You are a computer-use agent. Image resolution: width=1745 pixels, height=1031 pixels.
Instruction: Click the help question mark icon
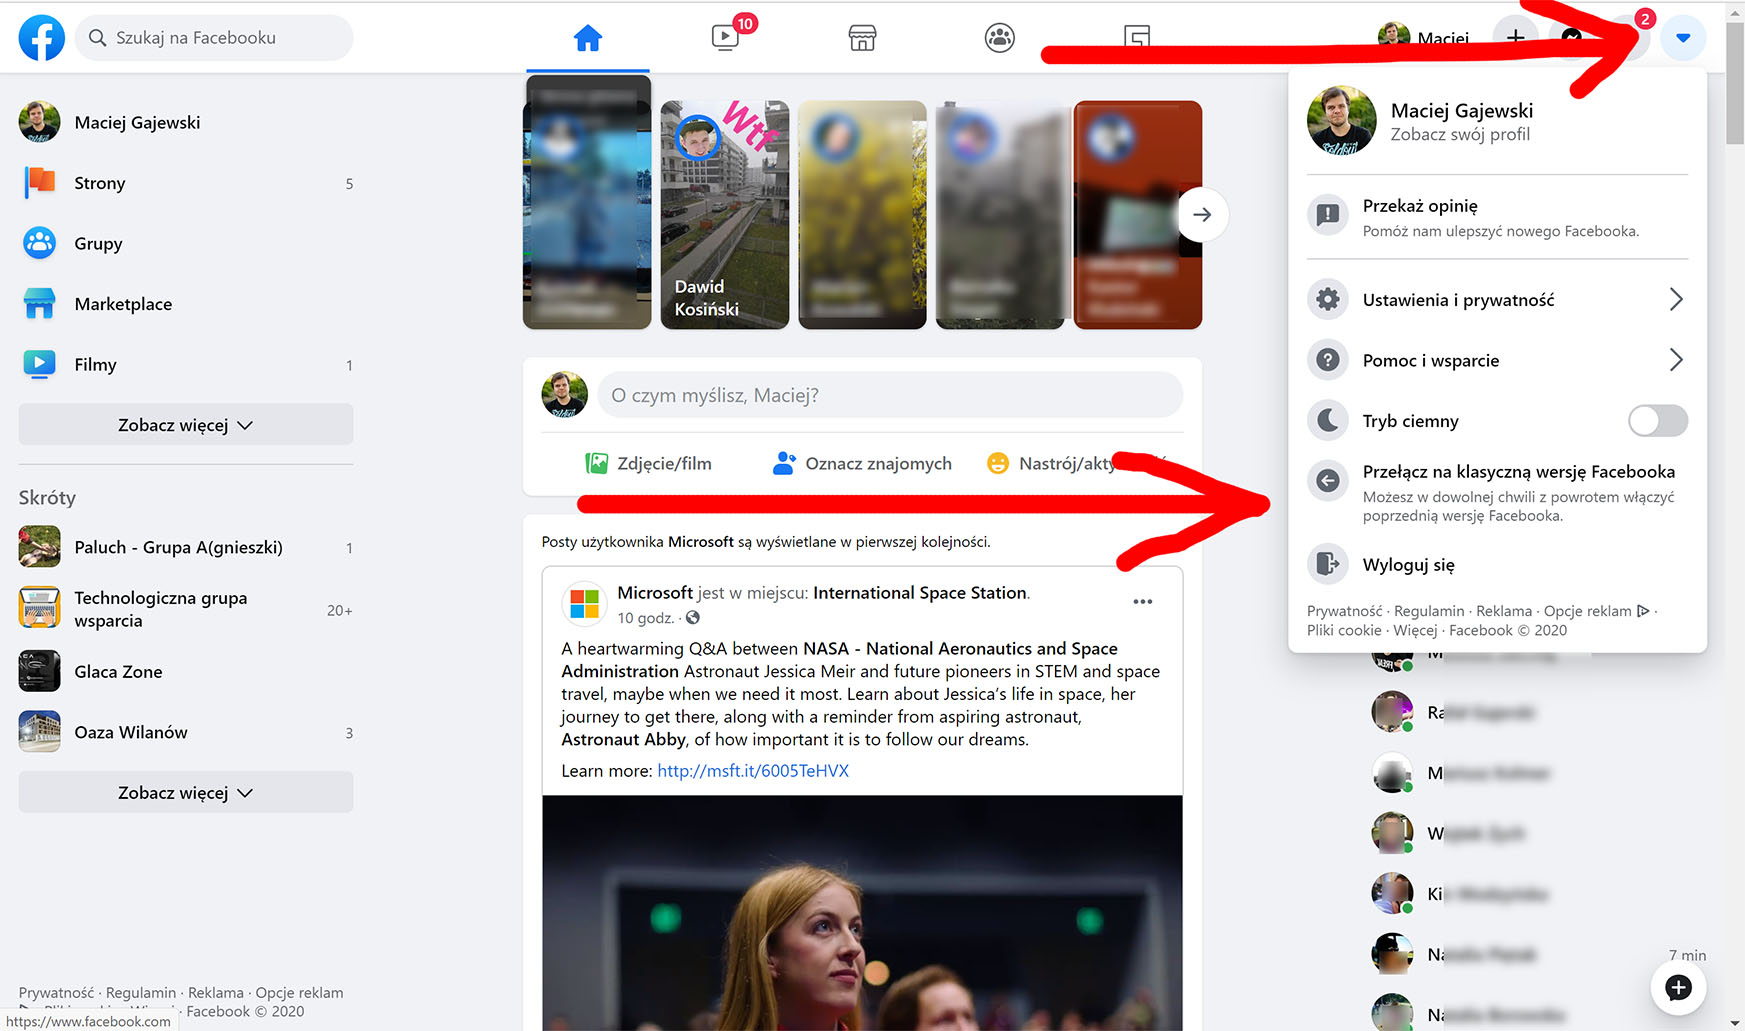point(1328,360)
